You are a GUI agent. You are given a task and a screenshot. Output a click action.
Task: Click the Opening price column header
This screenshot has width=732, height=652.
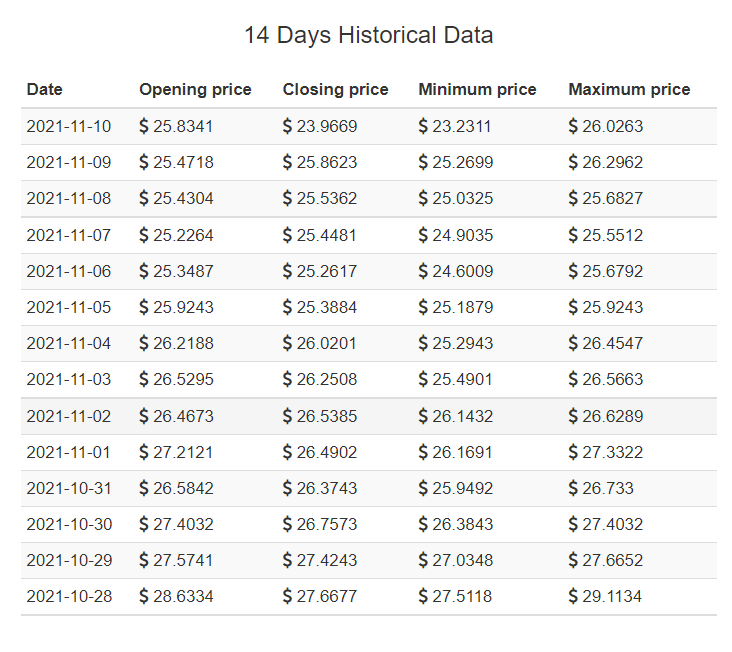click(195, 90)
